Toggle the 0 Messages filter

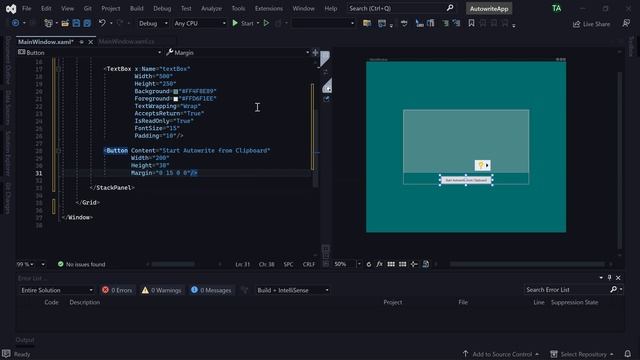[211, 290]
